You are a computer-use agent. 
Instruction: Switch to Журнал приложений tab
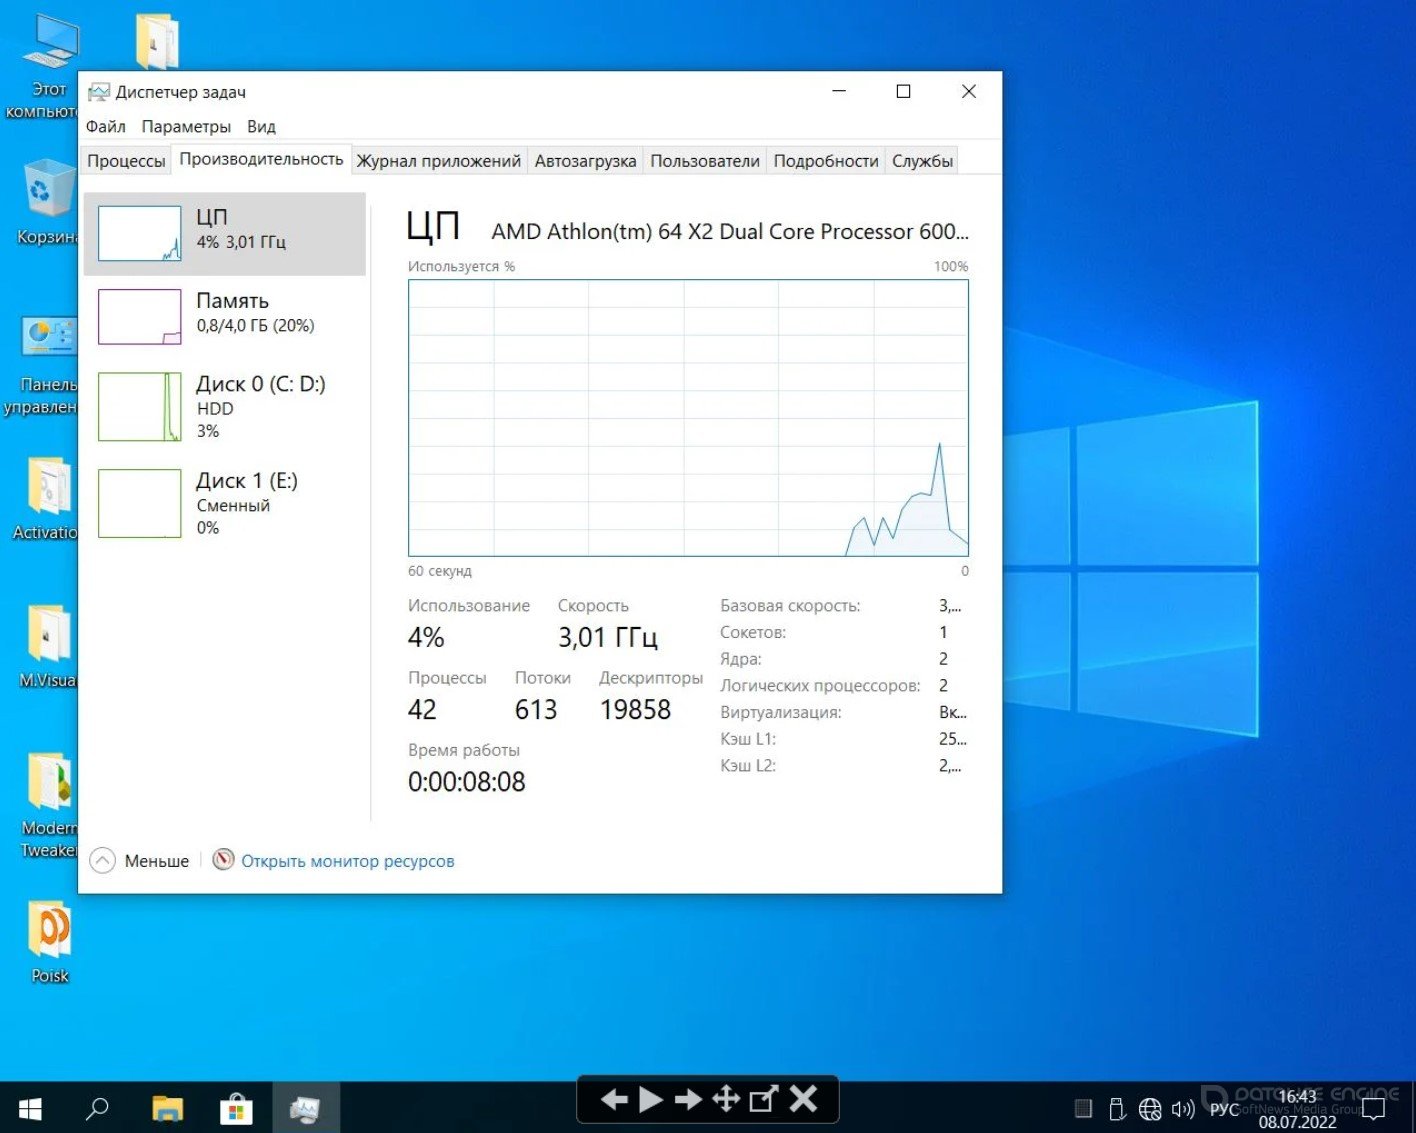(439, 161)
